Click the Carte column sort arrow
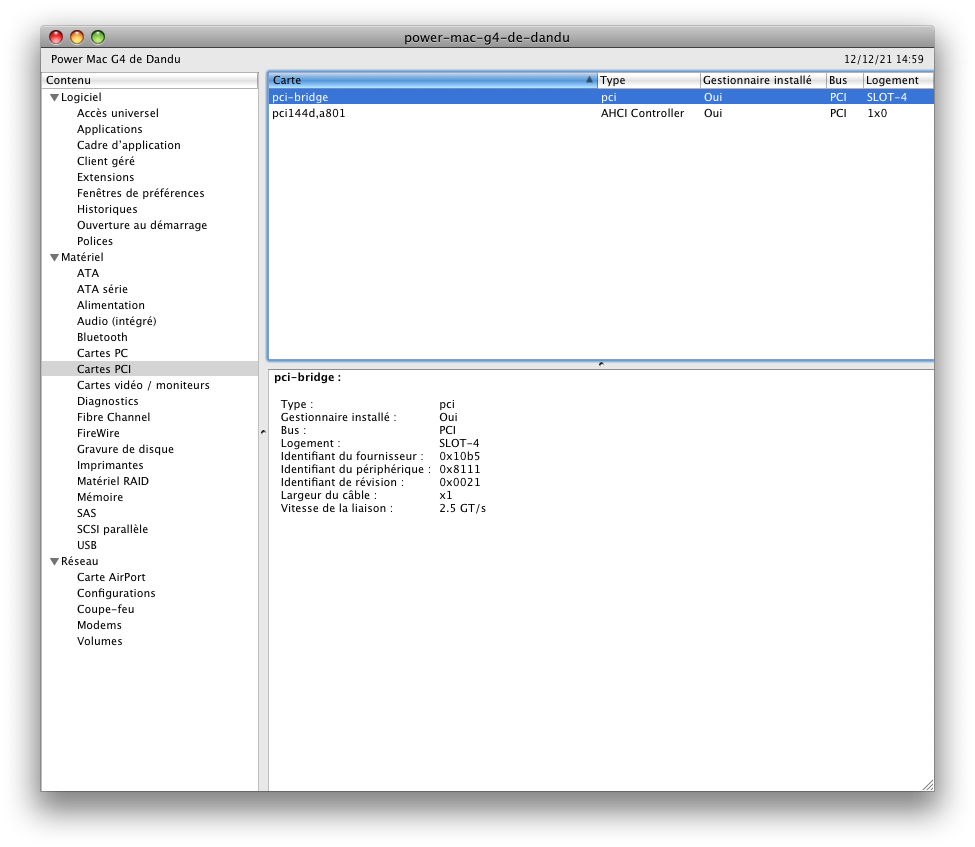 [x=589, y=80]
